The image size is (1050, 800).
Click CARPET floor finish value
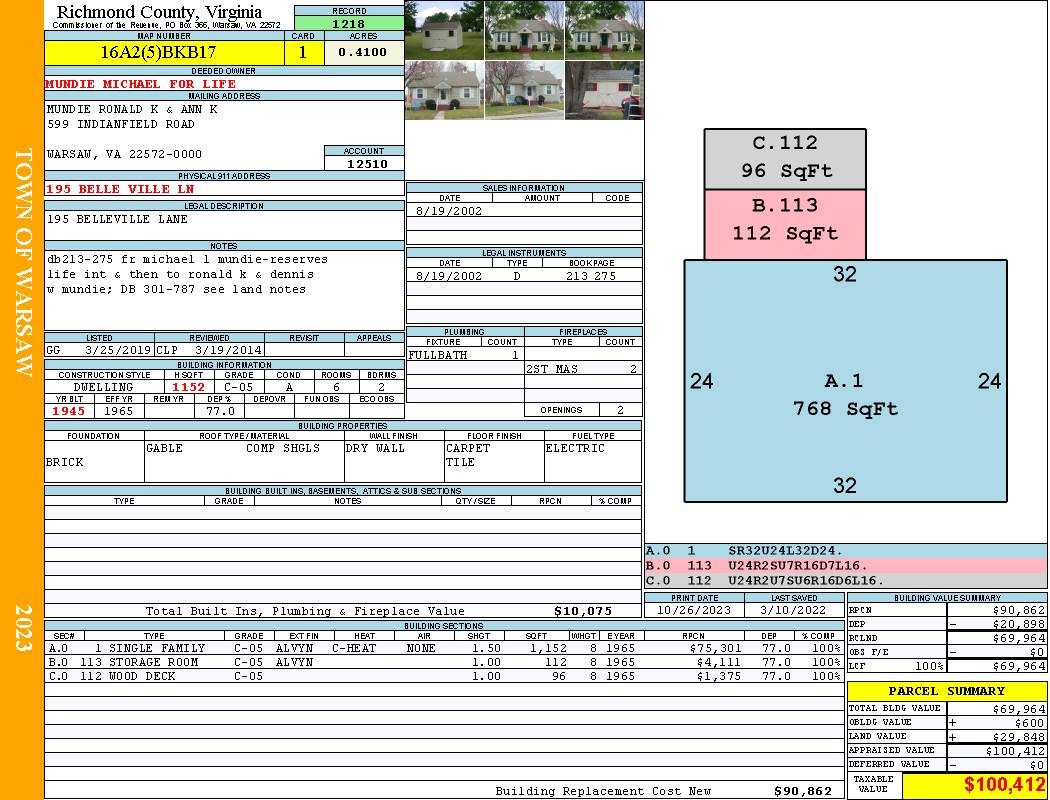pyautogui.click(x=468, y=448)
